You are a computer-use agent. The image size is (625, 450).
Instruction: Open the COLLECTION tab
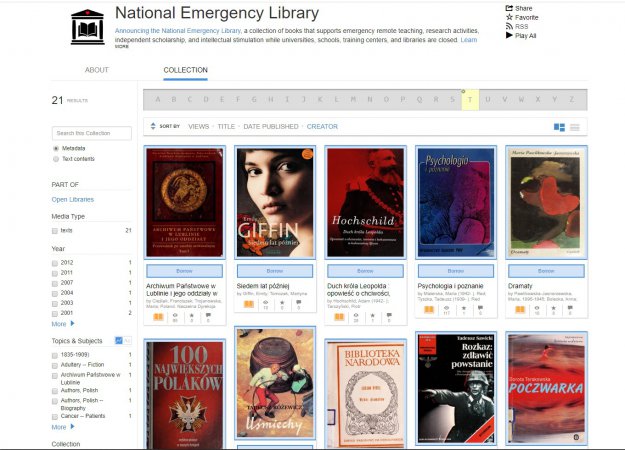tap(185, 70)
